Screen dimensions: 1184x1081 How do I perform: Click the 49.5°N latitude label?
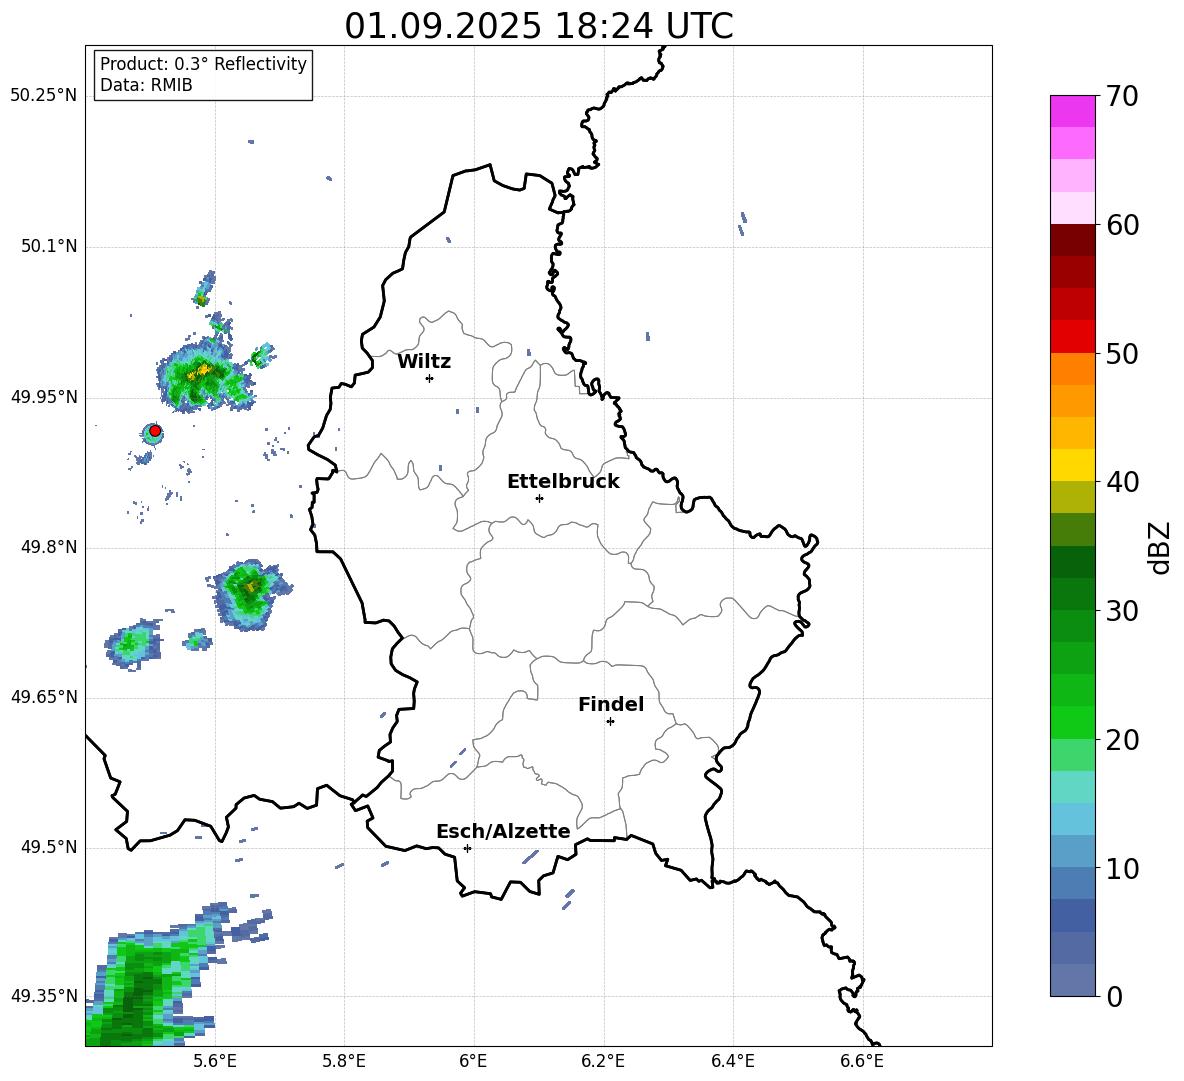pos(49,847)
